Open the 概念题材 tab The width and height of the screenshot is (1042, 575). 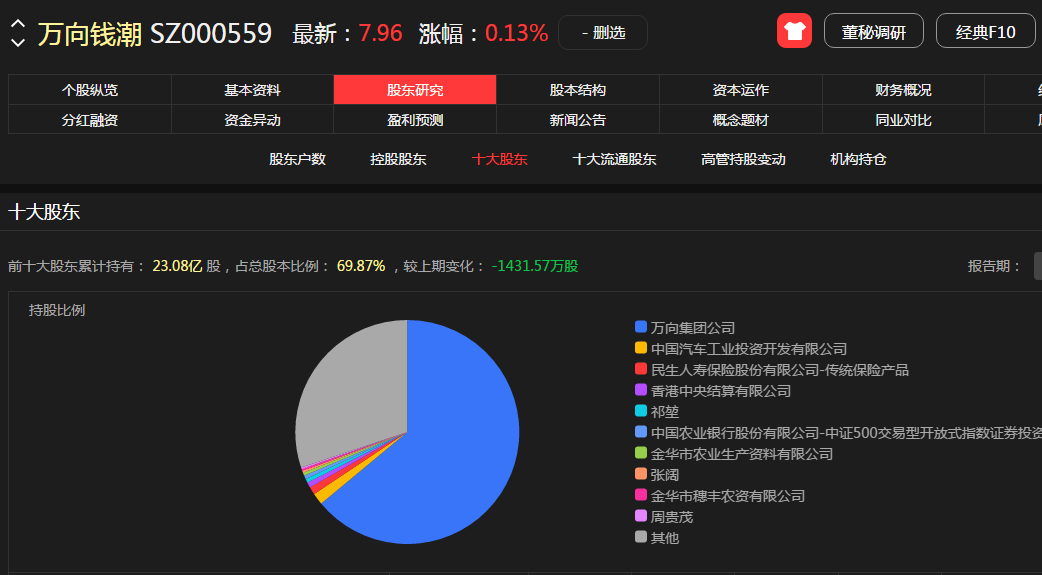click(x=740, y=120)
